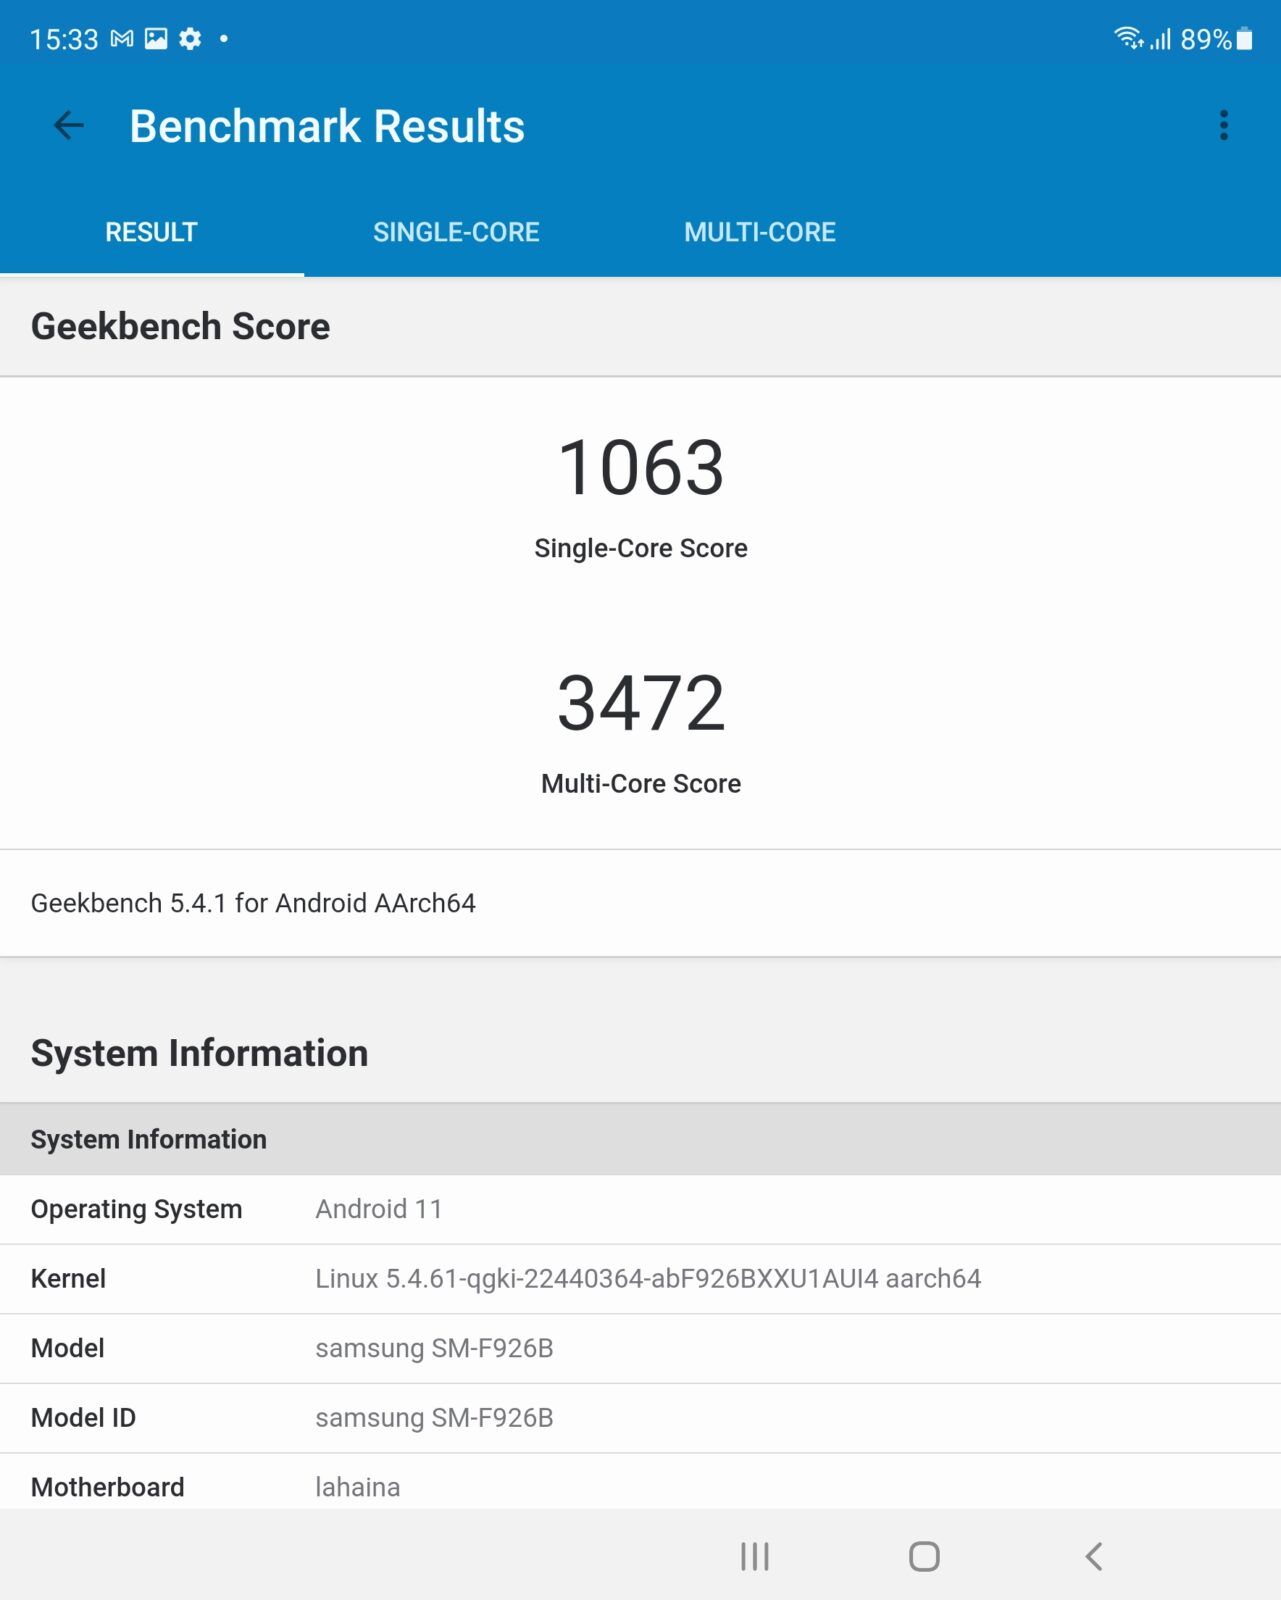This screenshot has height=1600, width=1281.
Task: Select the Android 11 value
Action: pos(379,1209)
